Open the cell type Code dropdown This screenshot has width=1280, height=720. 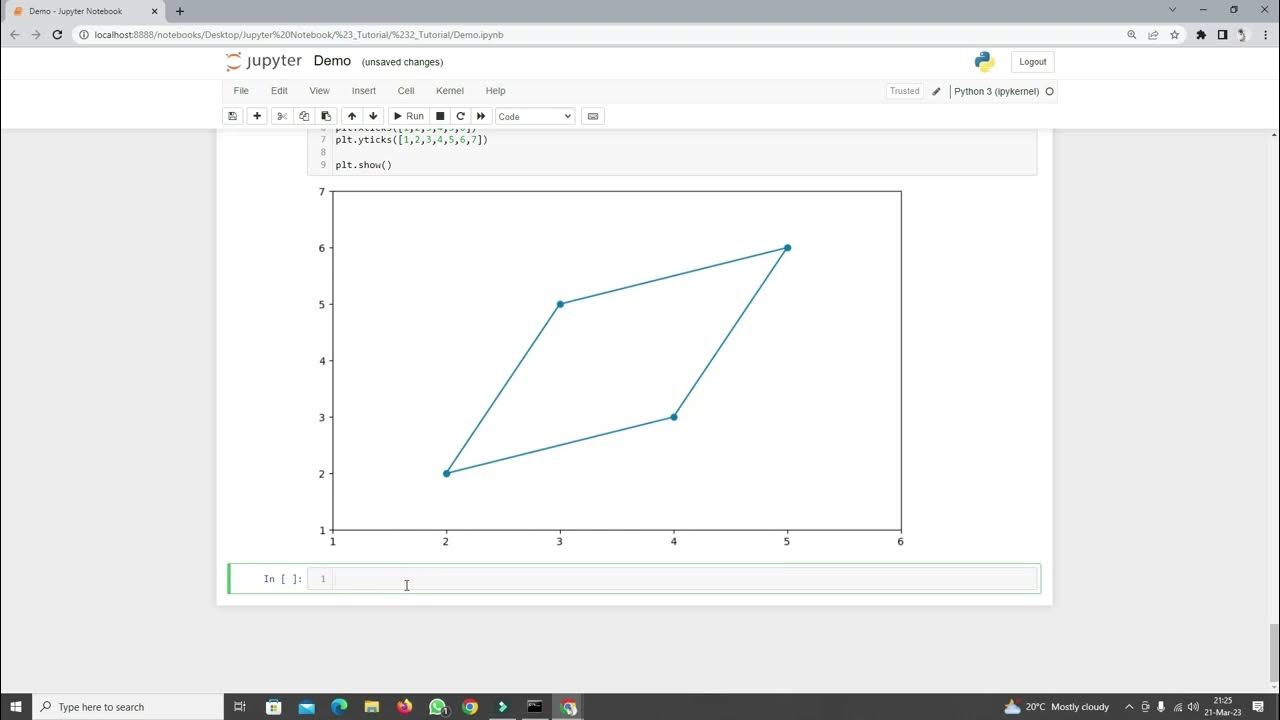coord(535,116)
